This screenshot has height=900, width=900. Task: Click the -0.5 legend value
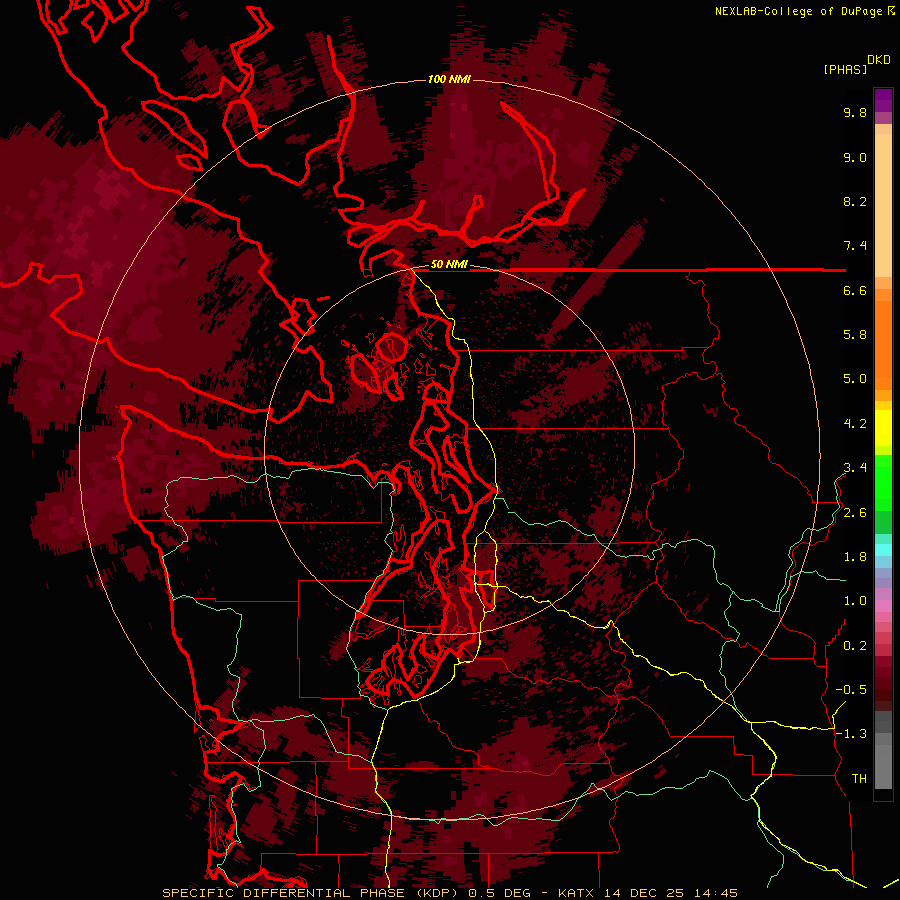point(851,690)
